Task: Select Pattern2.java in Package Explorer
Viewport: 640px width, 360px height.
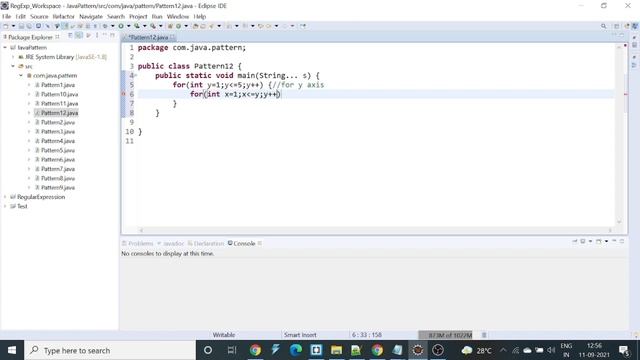Action: pyautogui.click(x=58, y=122)
